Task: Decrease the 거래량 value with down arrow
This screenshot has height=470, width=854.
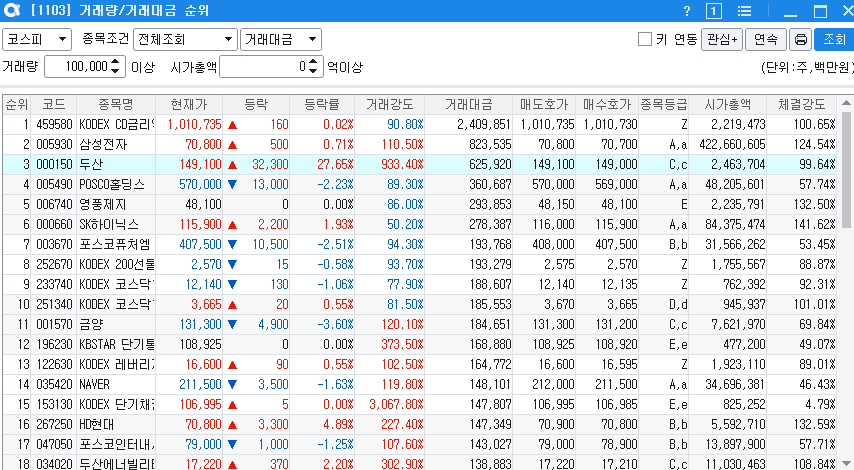Action: [115, 71]
